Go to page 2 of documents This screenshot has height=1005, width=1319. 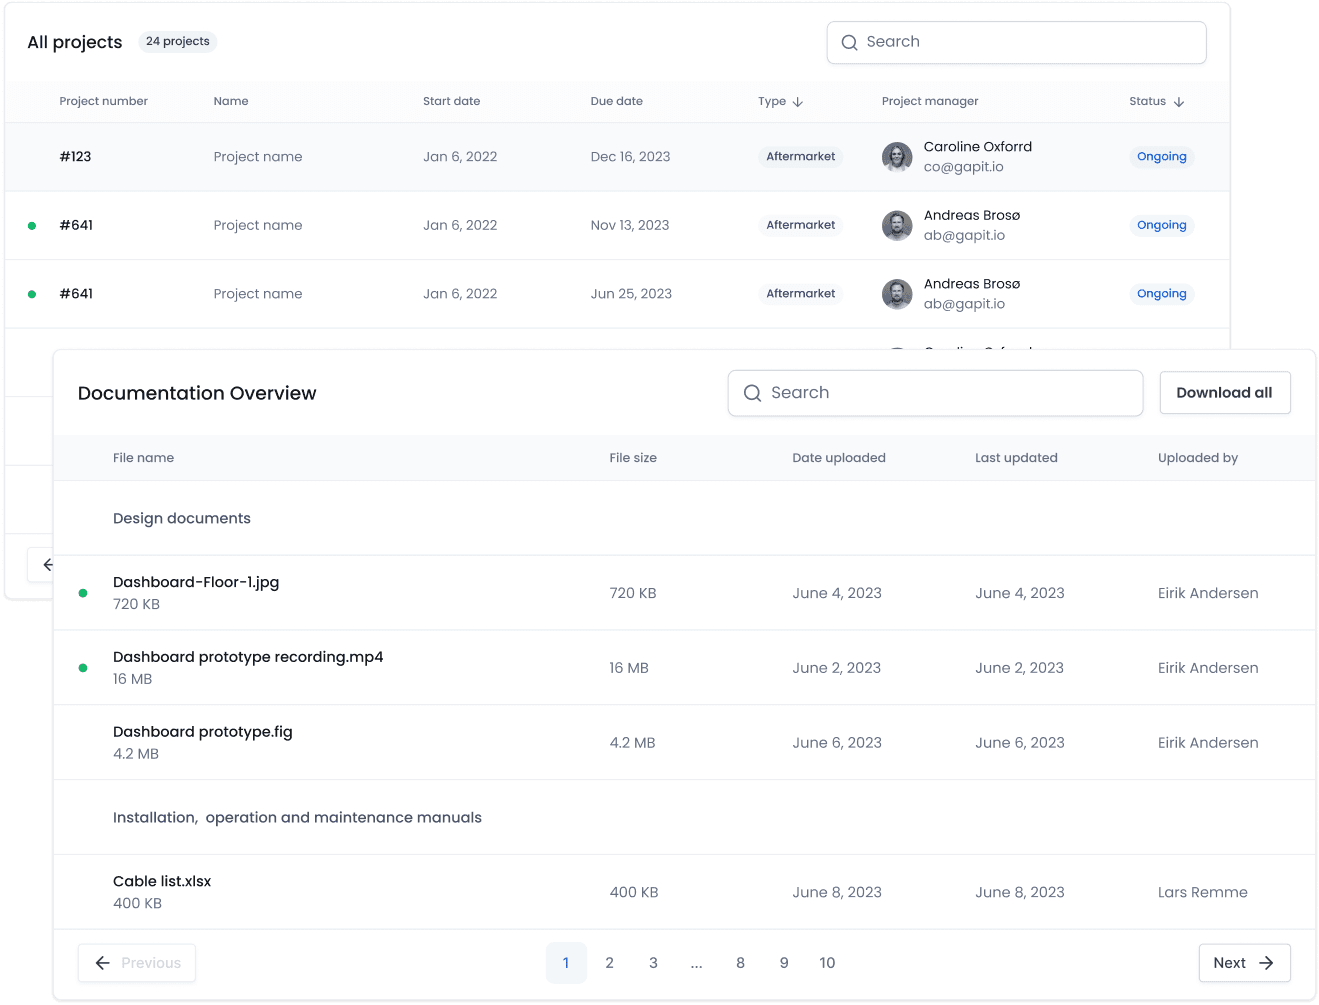(610, 963)
